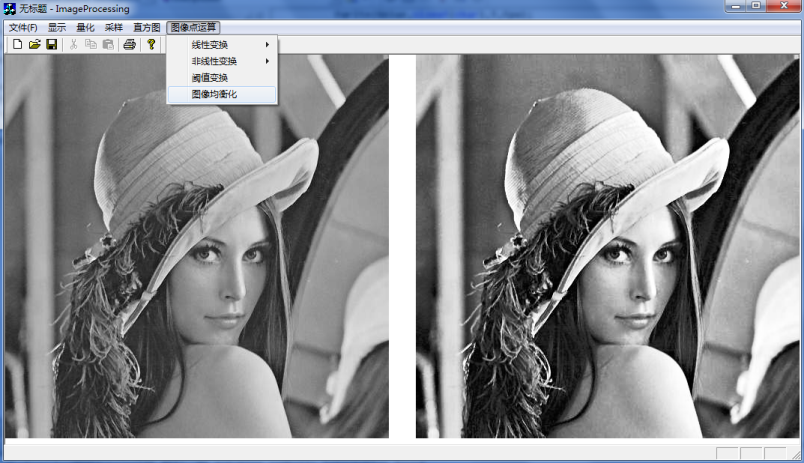Click the Cut scissors icon

pos(73,45)
